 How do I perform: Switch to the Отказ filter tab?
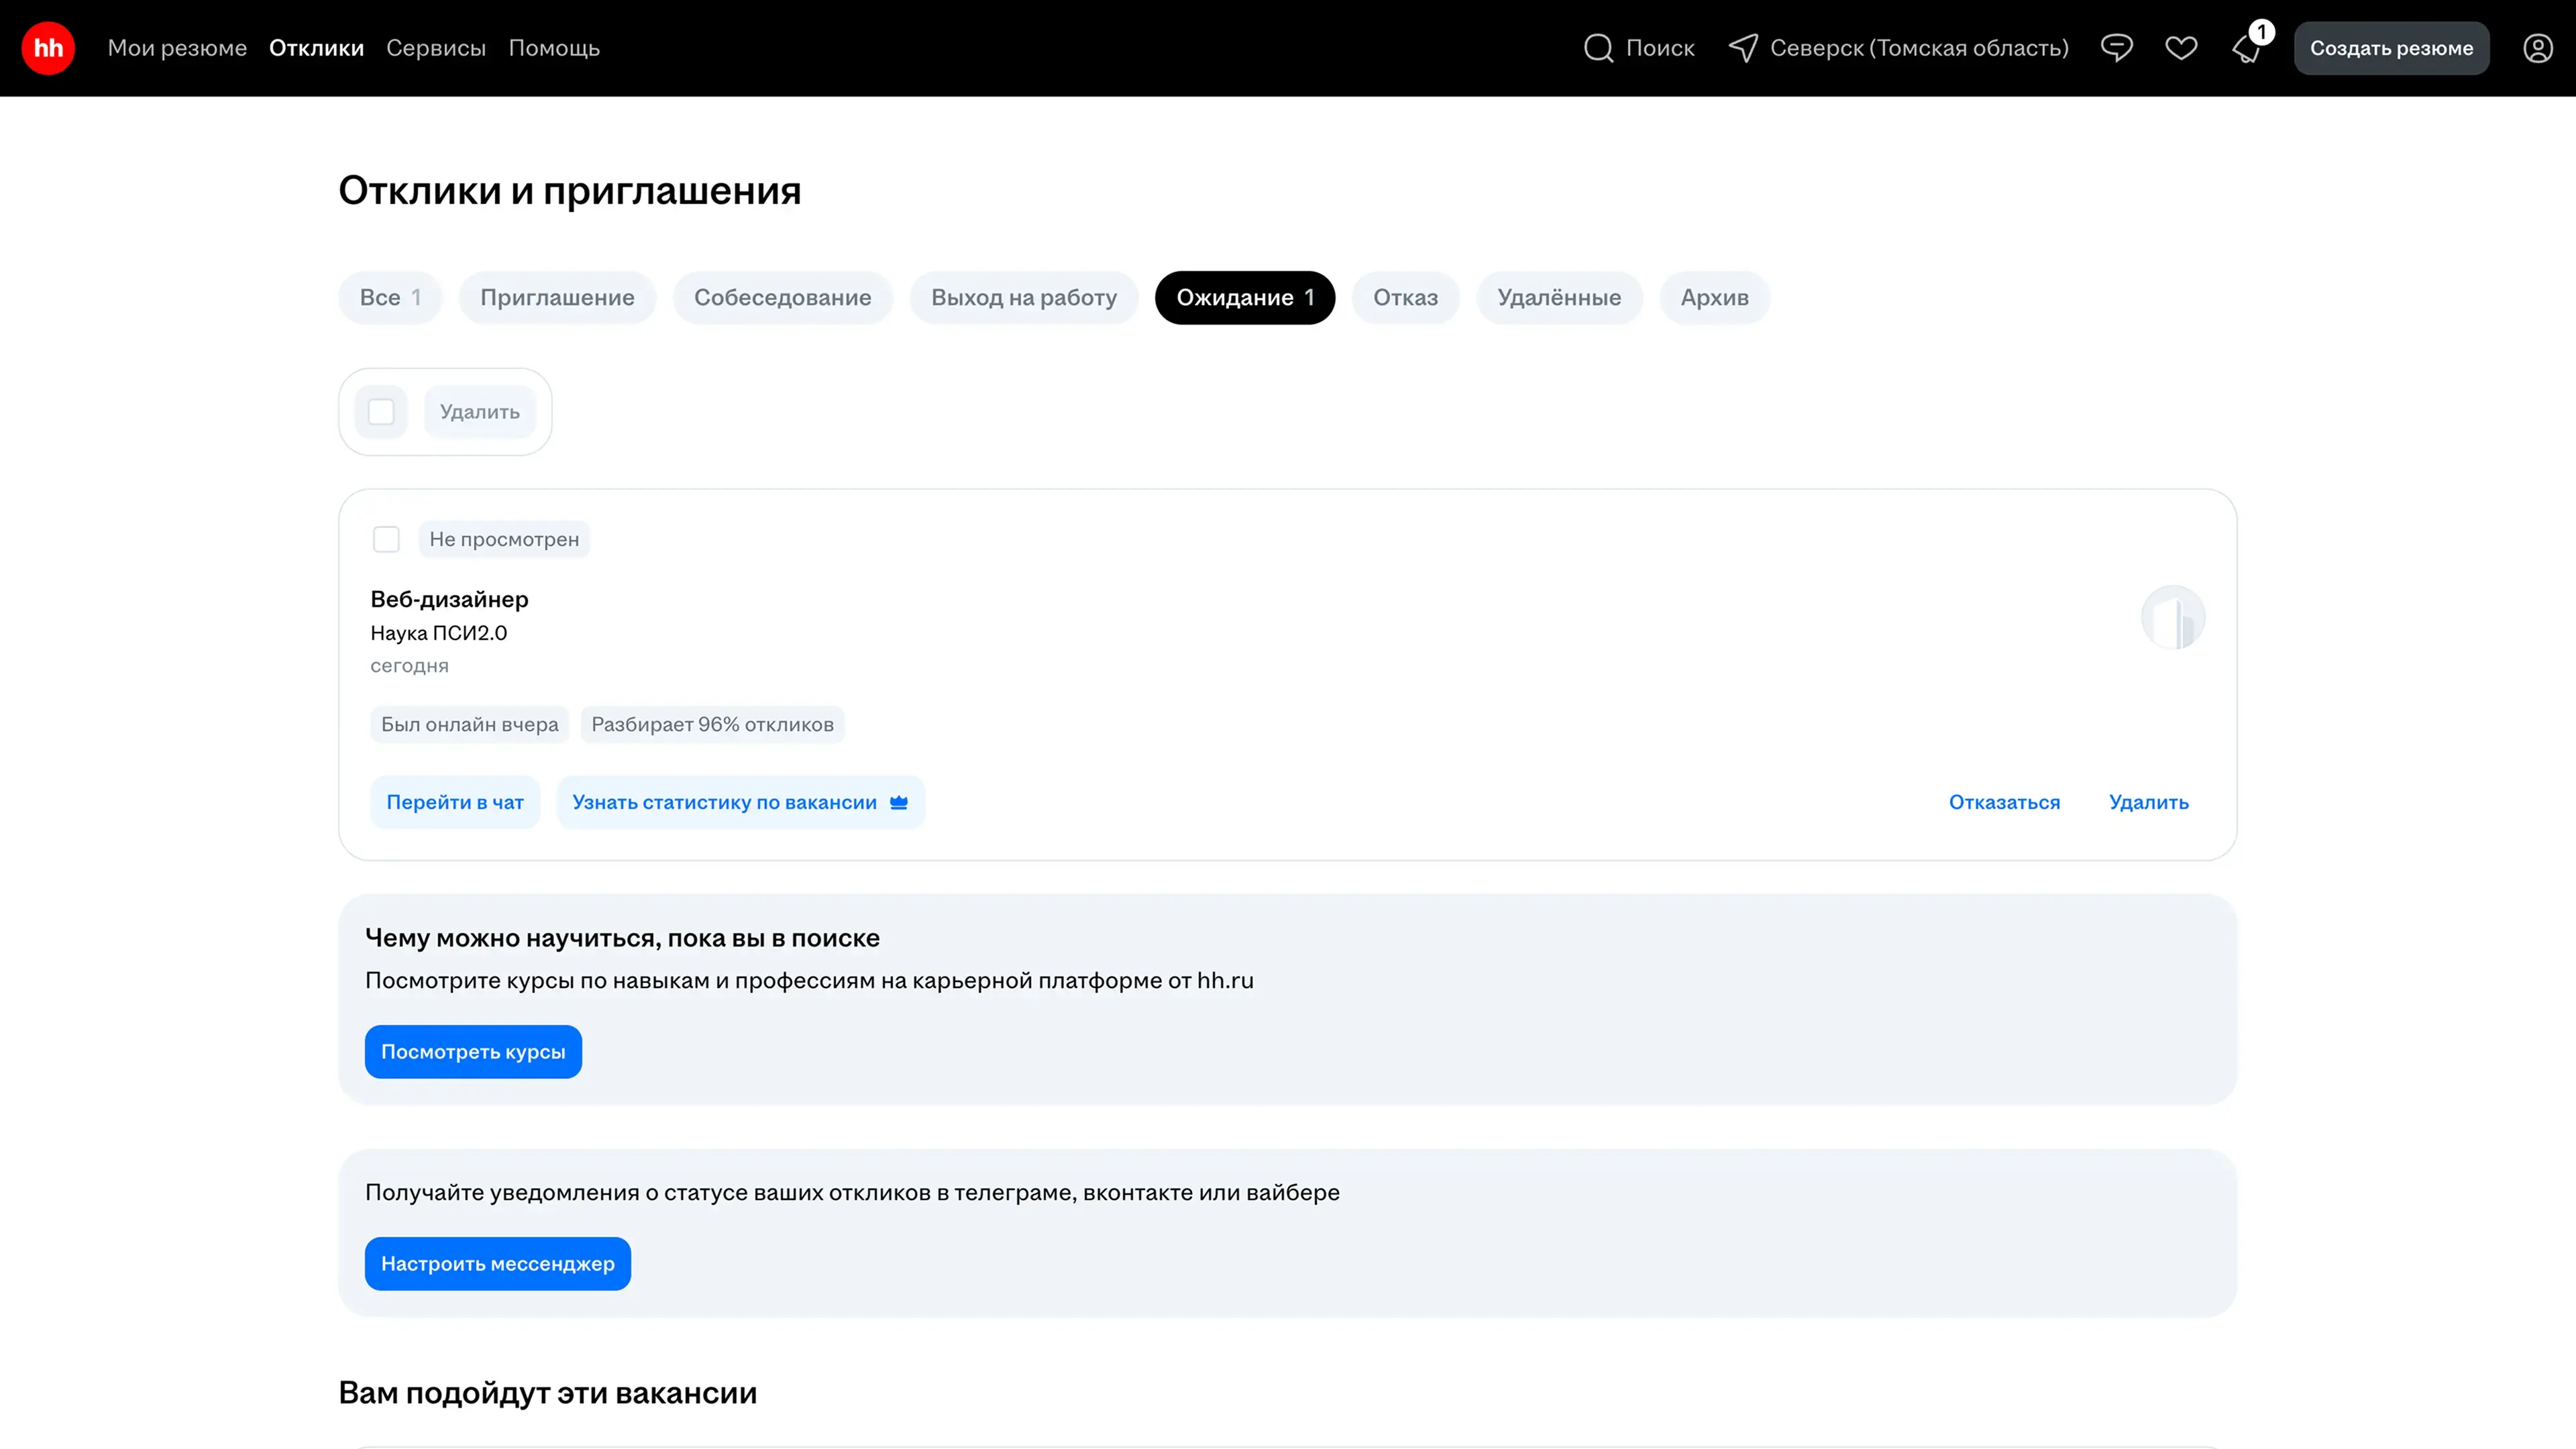click(1404, 298)
